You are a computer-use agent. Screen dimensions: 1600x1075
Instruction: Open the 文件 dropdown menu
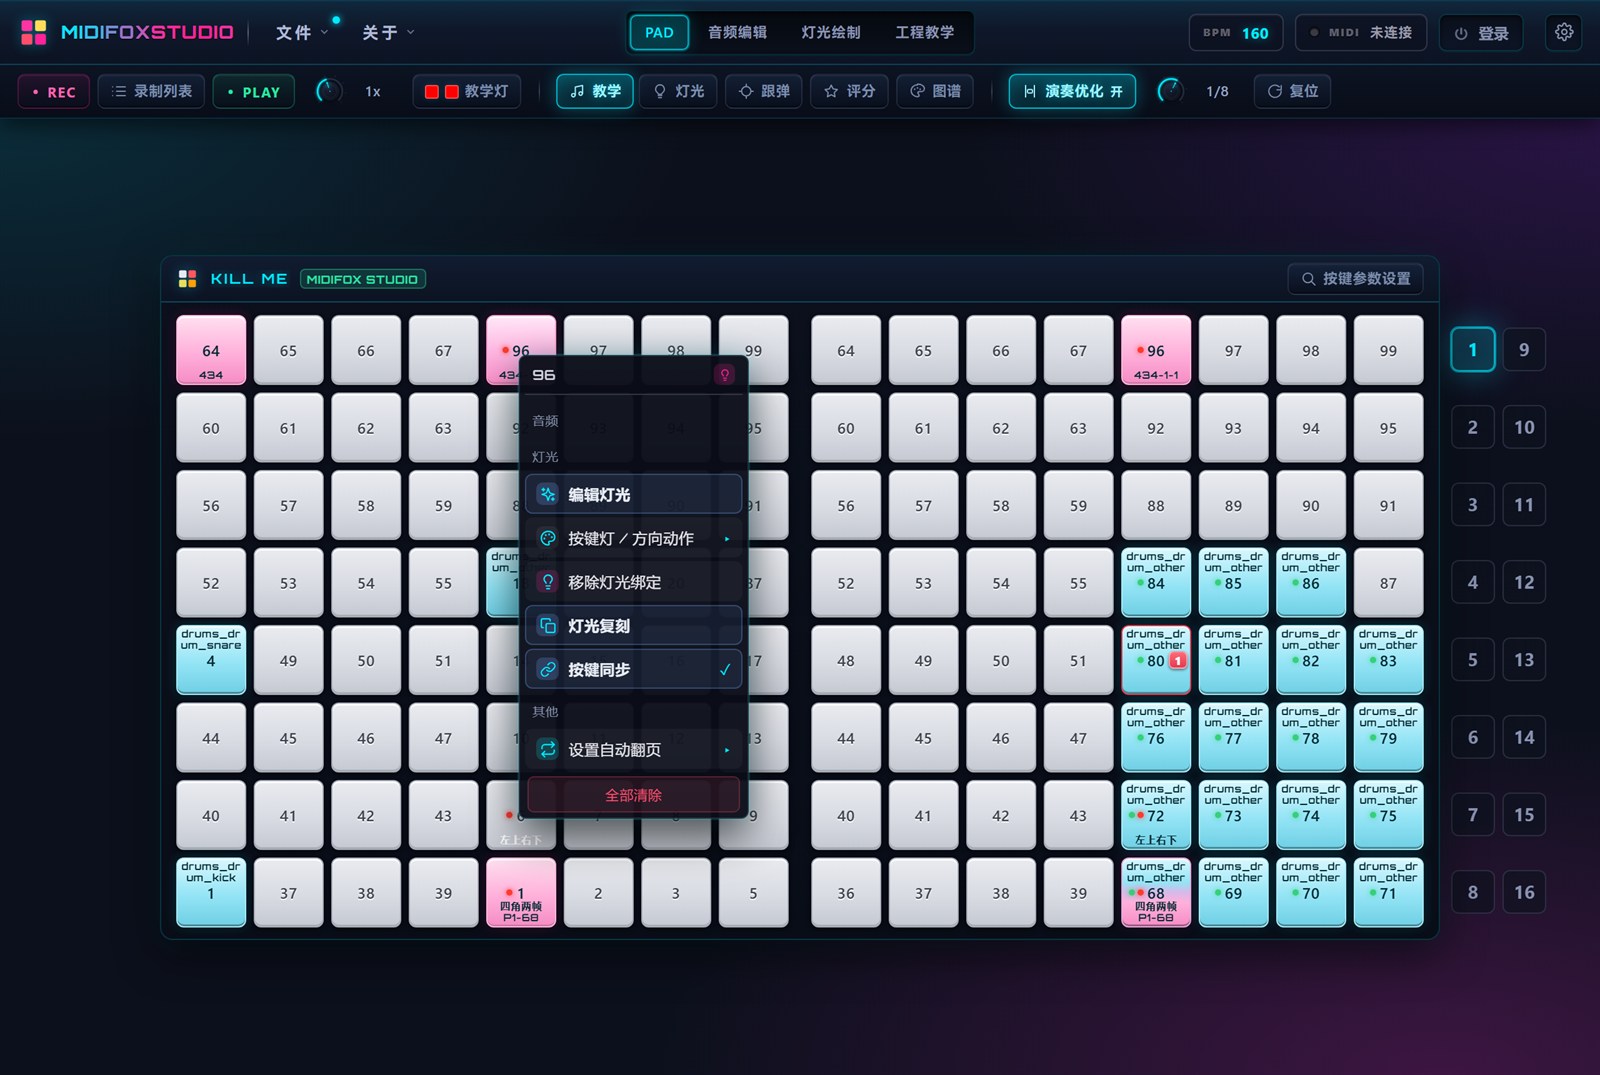pyautogui.click(x=302, y=33)
